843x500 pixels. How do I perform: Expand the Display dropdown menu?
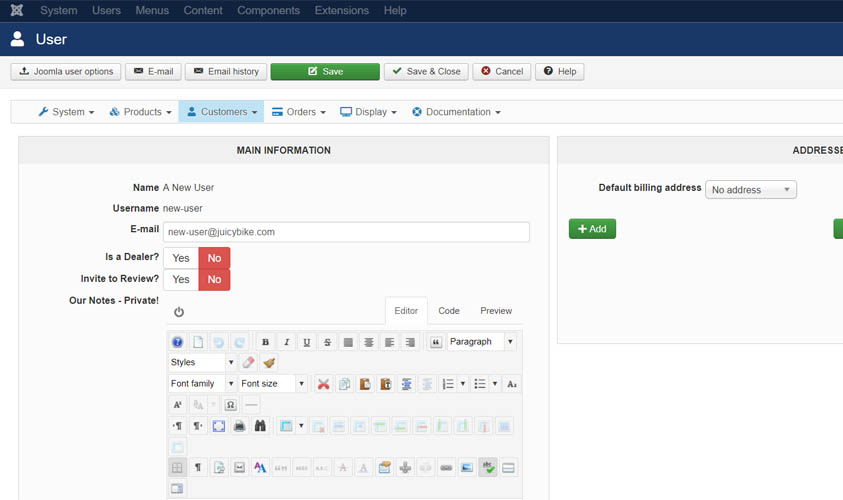coord(368,112)
